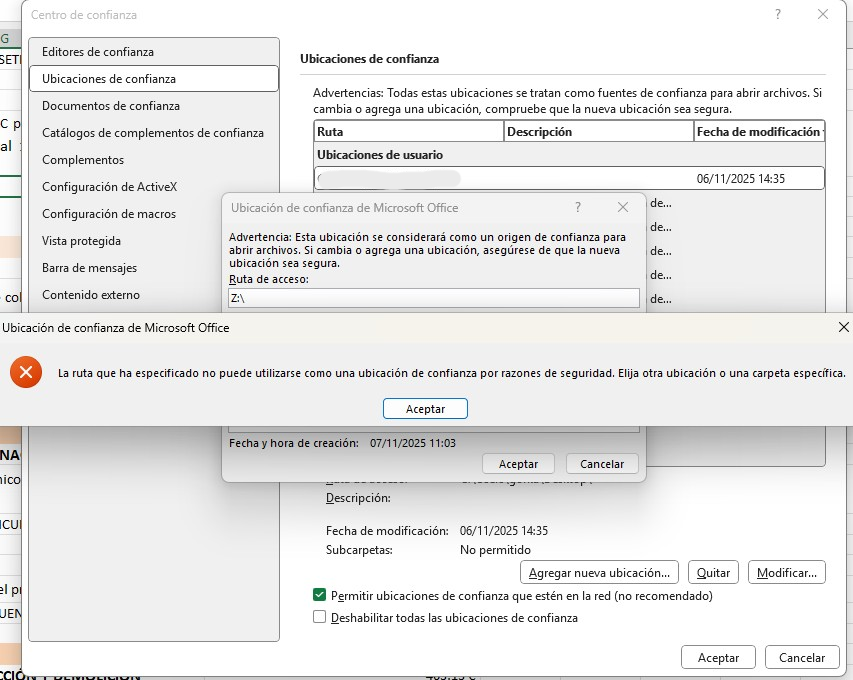The height and width of the screenshot is (680, 853).
Task: Click Agregar nueva ubicación button
Action: pos(599,572)
